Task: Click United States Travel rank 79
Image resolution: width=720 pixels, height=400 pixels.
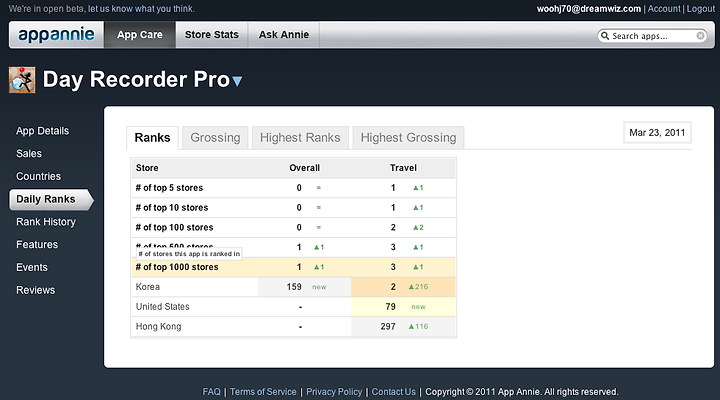Action: coord(390,307)
